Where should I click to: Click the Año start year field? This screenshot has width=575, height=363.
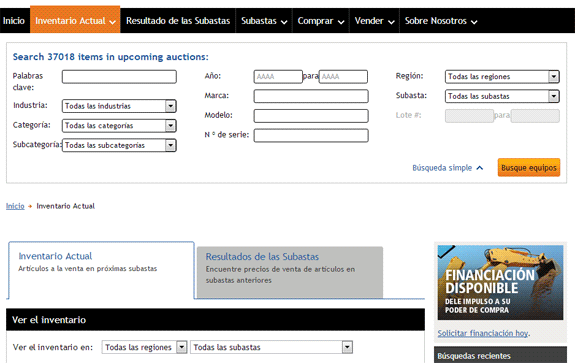point(278,77)
